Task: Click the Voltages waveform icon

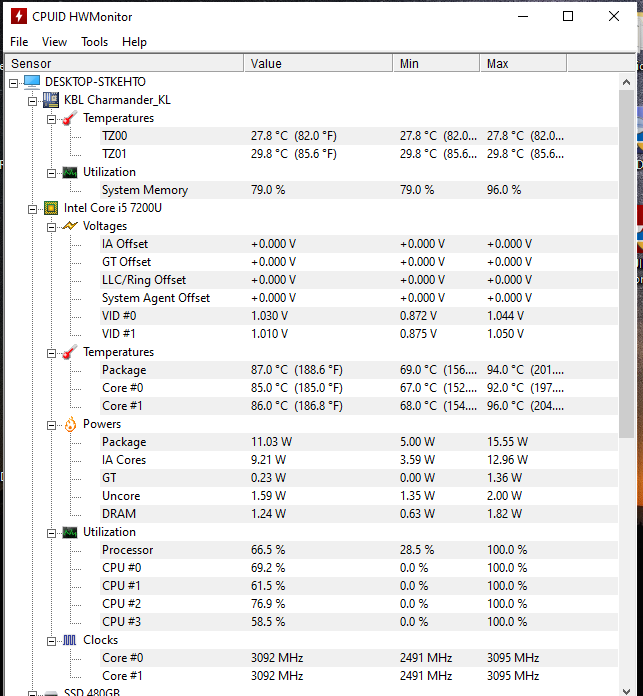Action: 70,226
